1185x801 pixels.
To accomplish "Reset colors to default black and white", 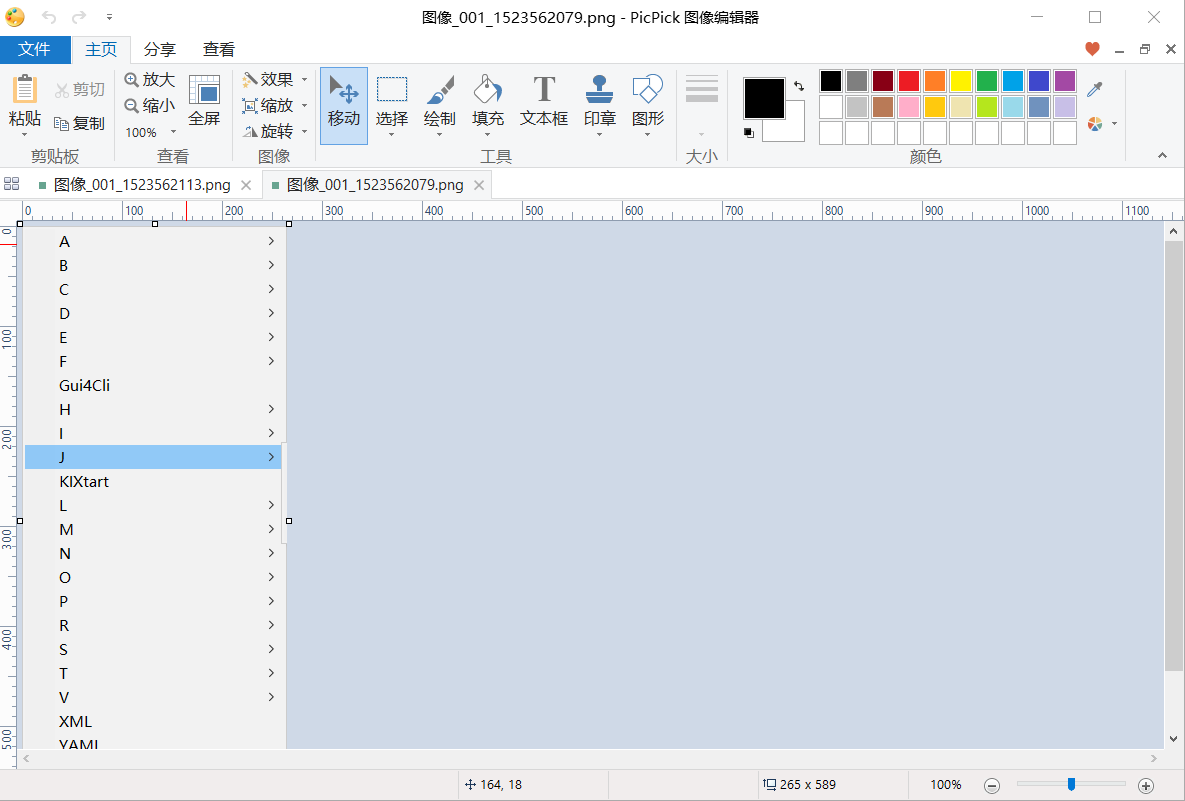I will point(749,133).
